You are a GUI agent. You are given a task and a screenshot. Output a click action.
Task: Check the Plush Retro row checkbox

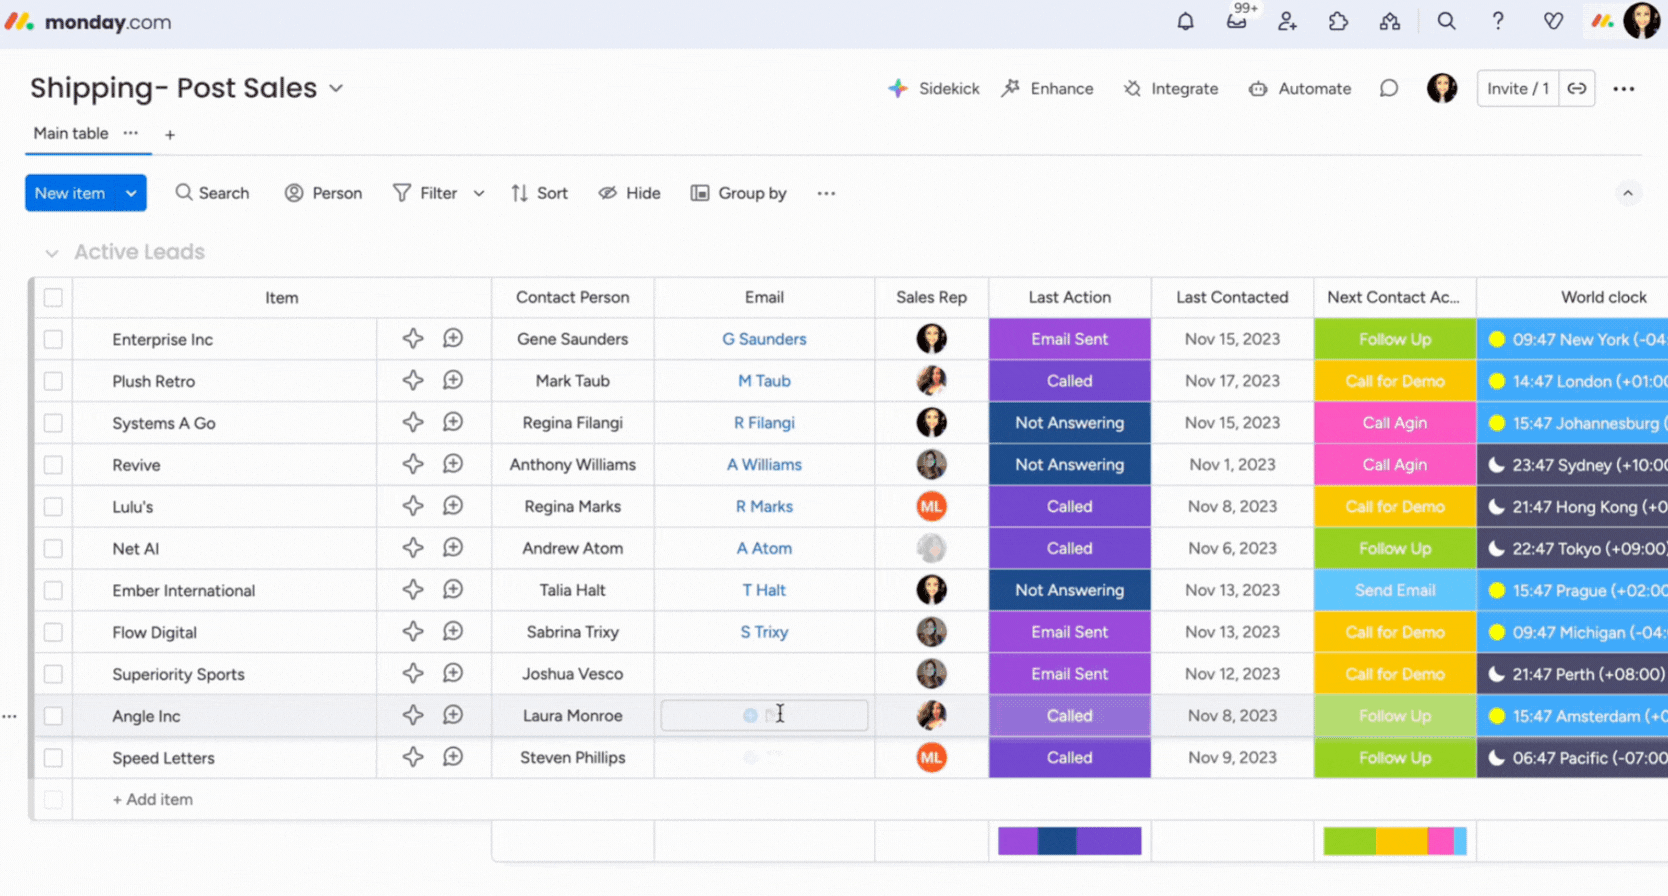pos(53,381)
